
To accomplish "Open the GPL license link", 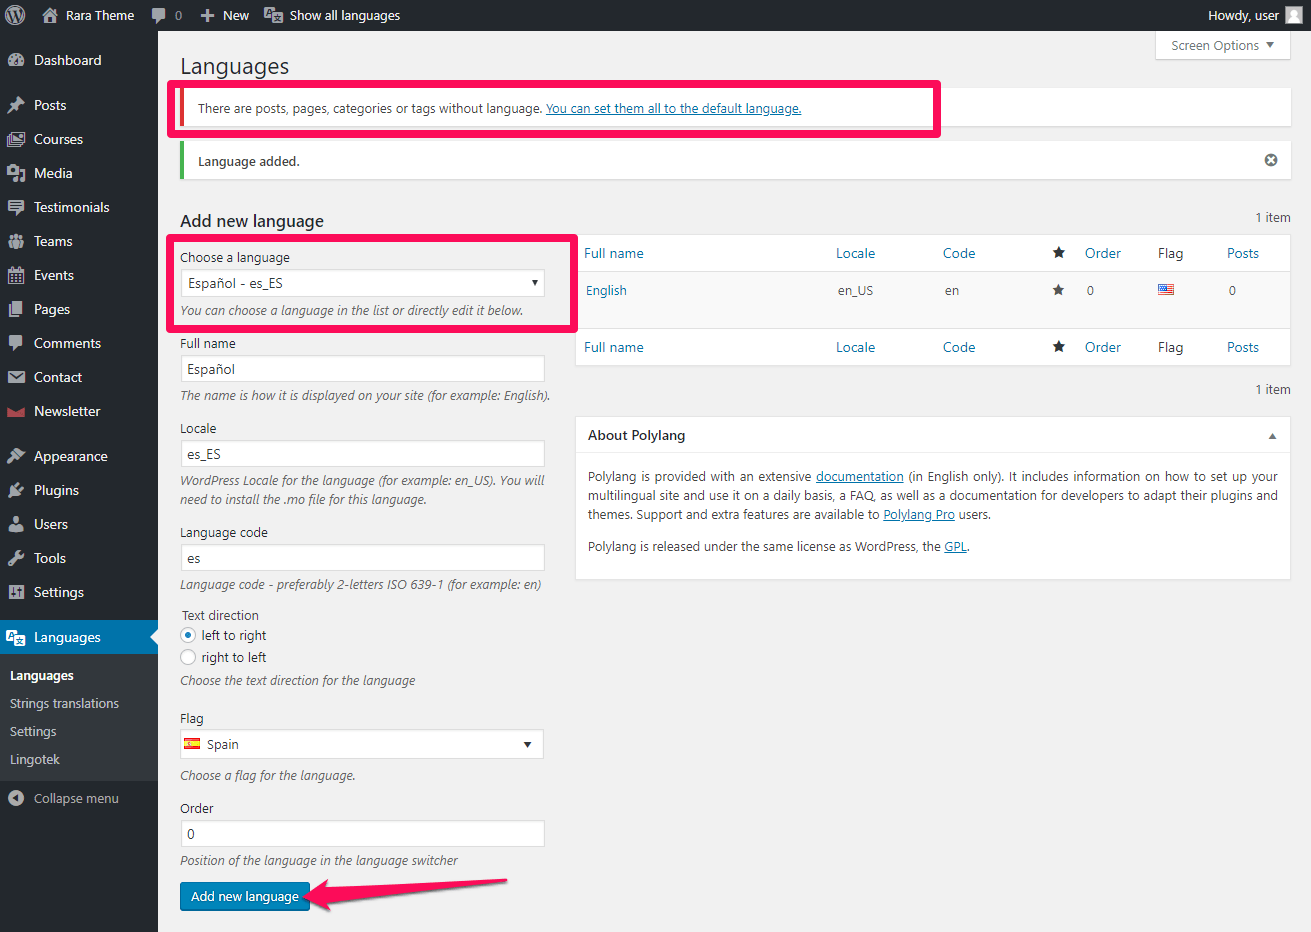I will tap(956, 546).
